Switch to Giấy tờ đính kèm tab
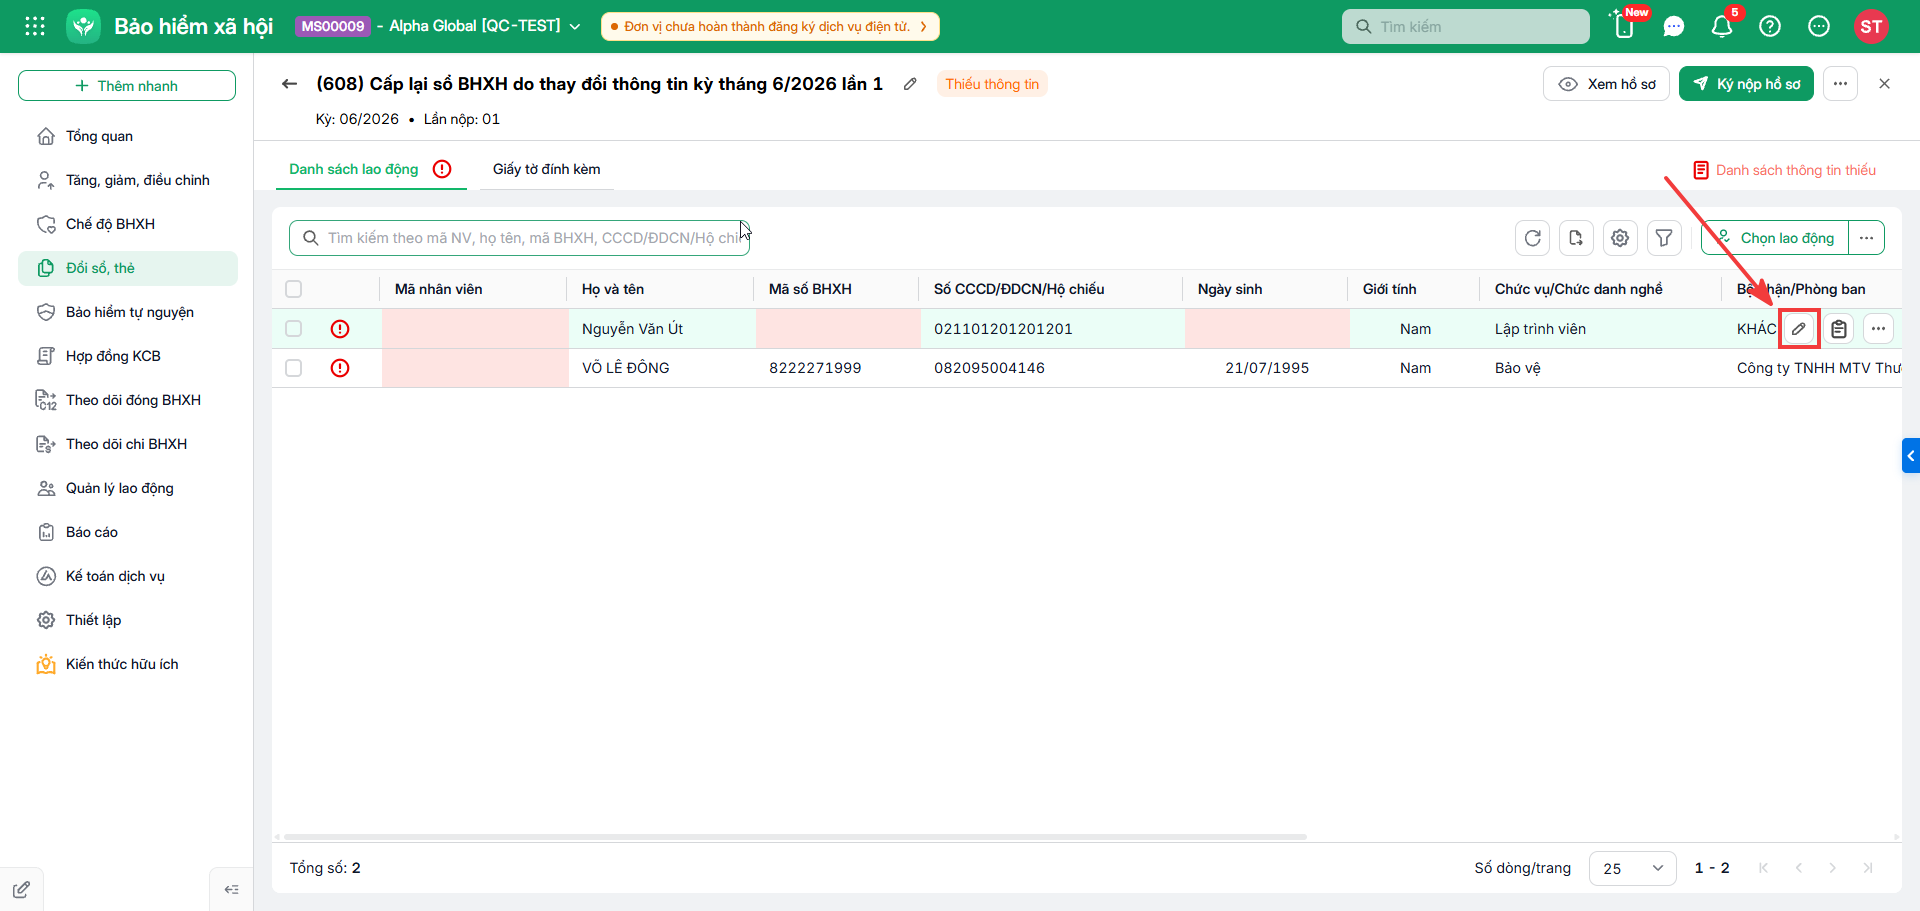The image size is (1920, 911). click(547, 169)
